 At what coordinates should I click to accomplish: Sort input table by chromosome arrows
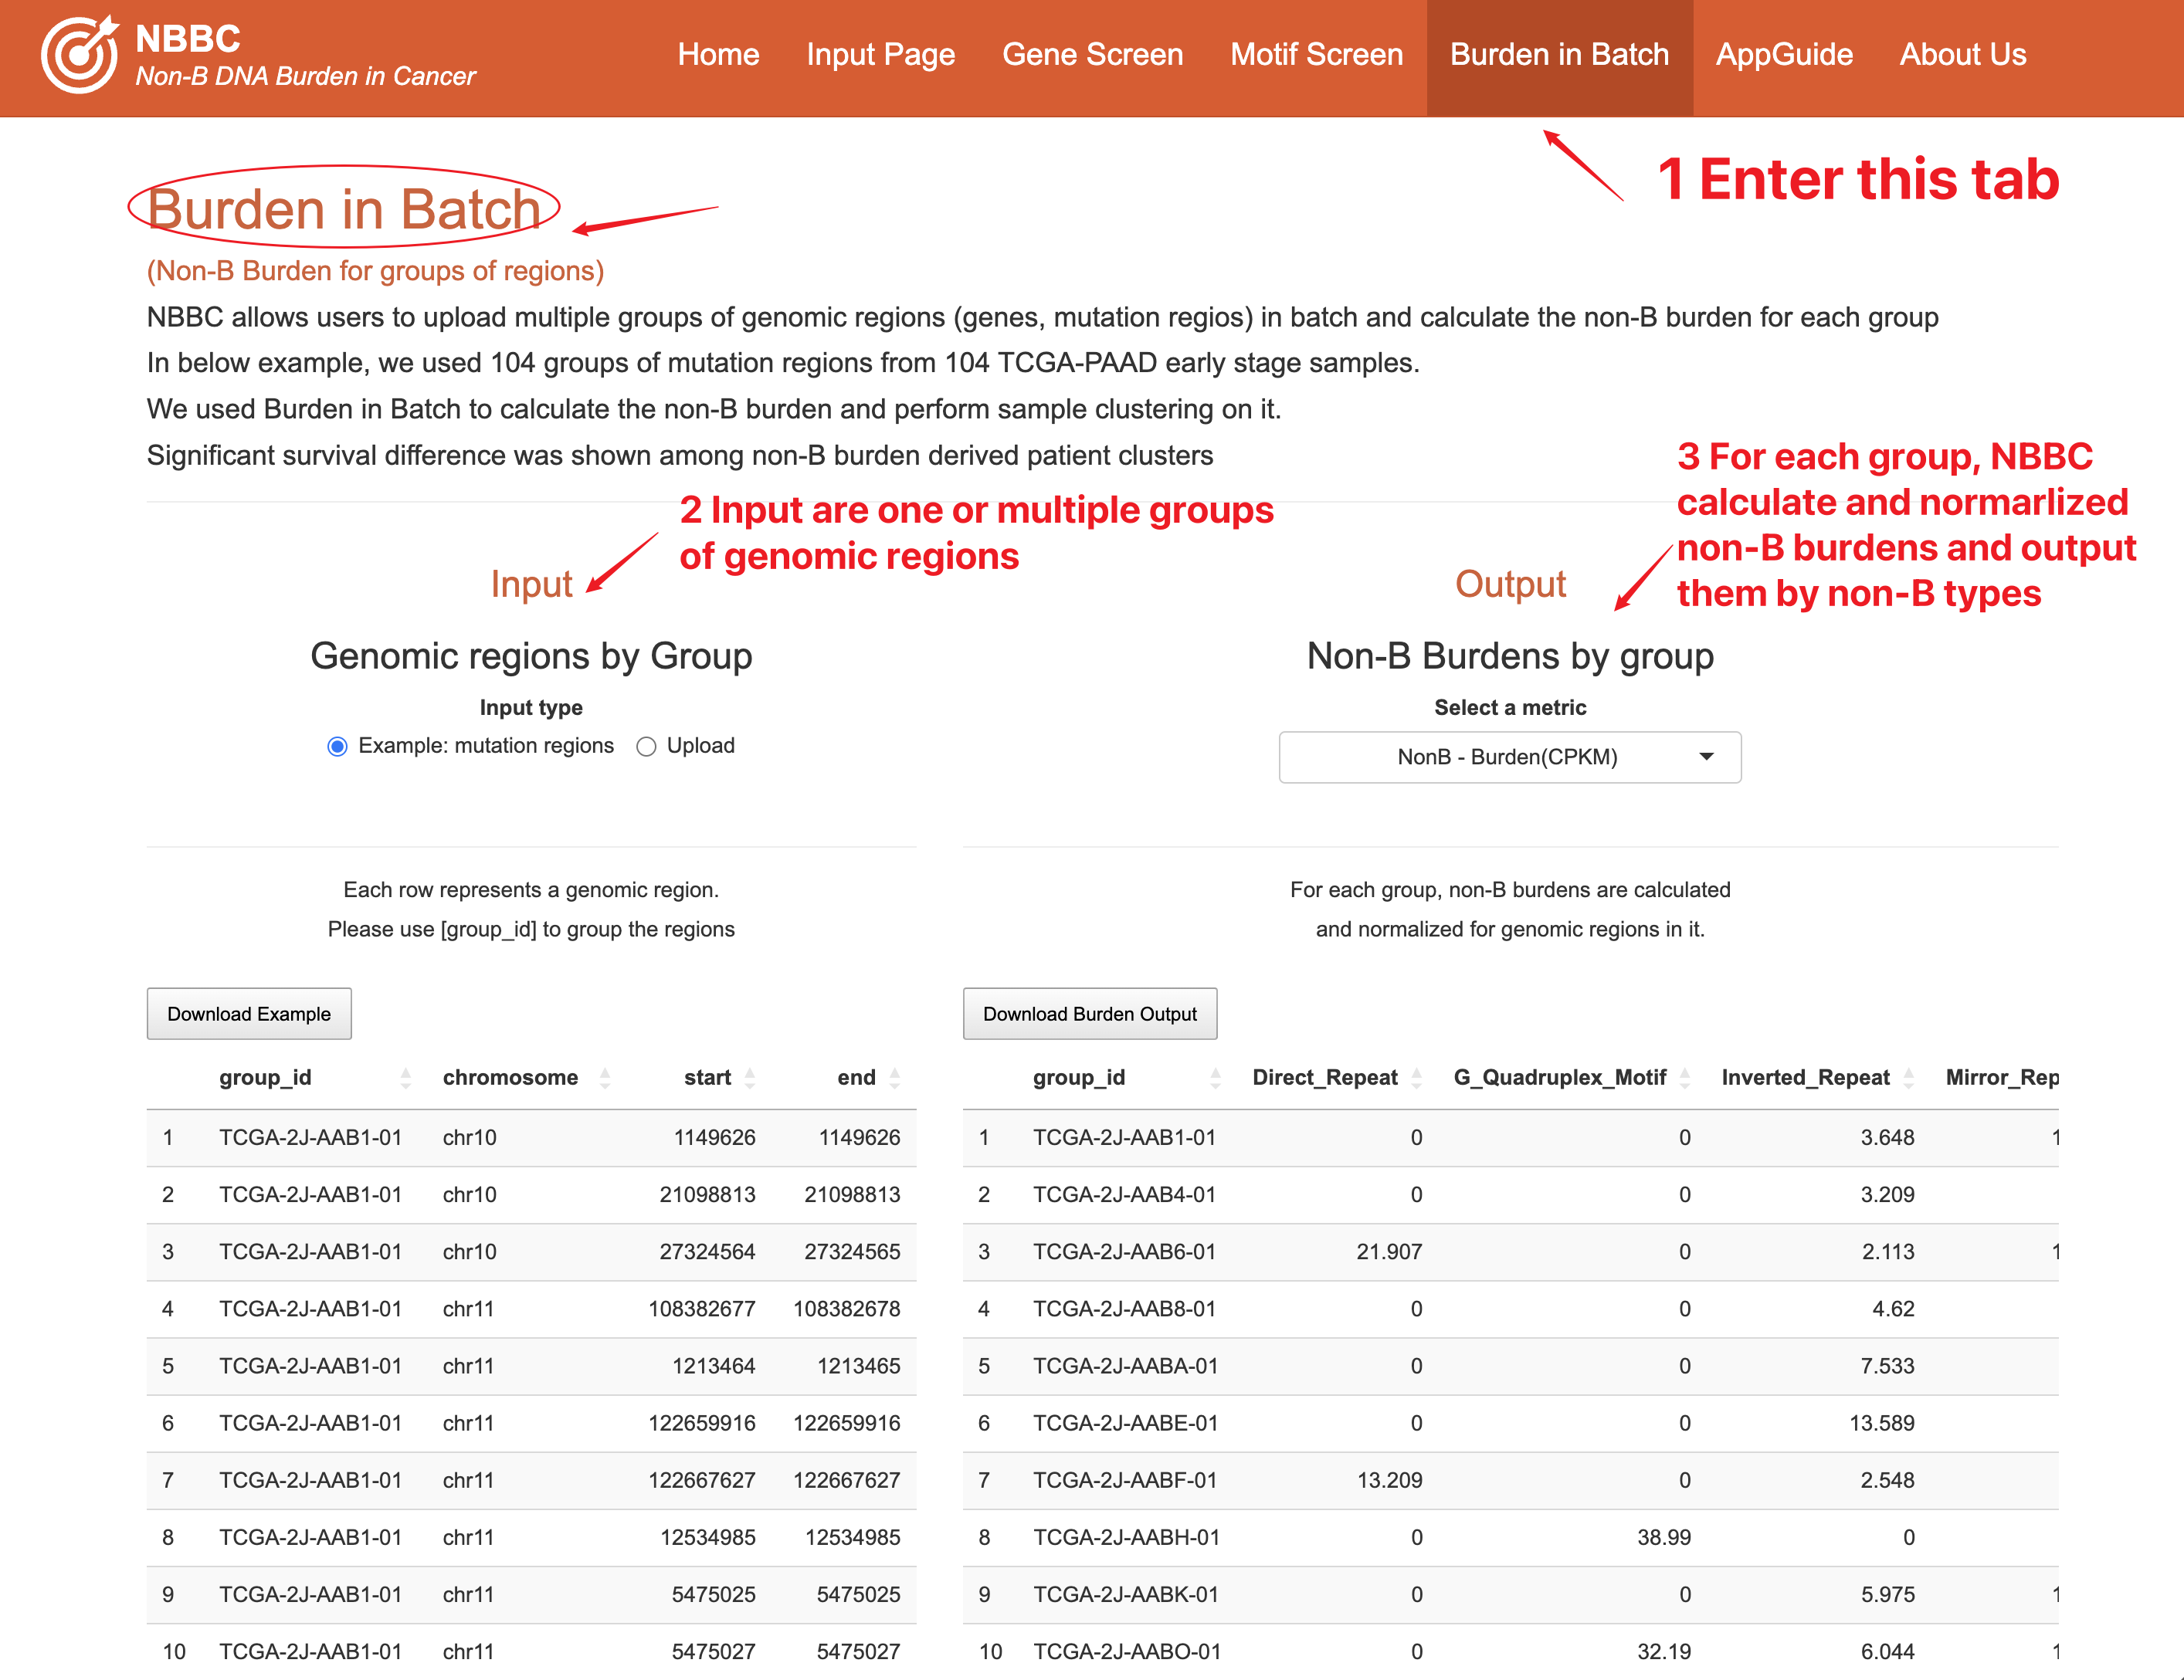click(604, 1078)
